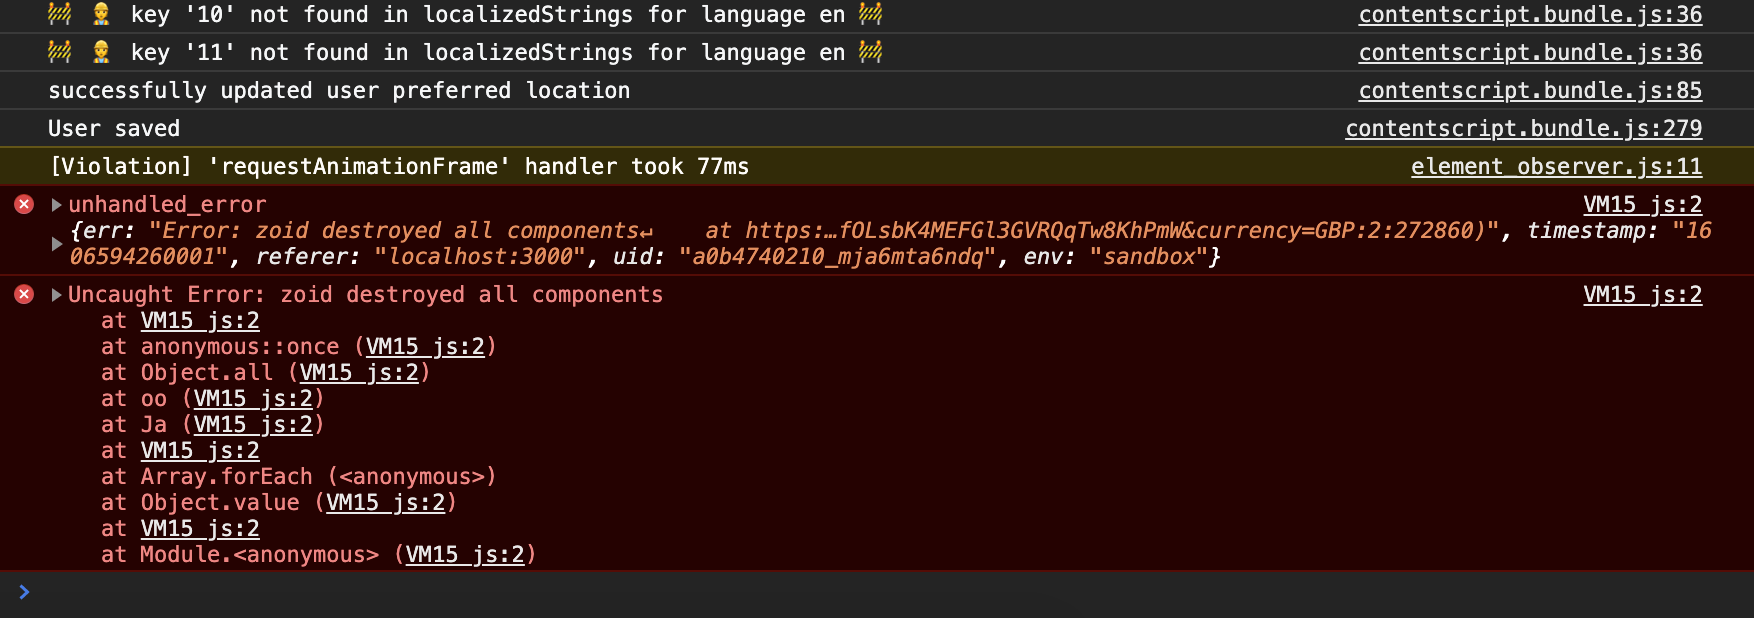The width and height of the screenshot is (1754, 618).
Task: Expand the Uncaught Error stack trace
Action: [x=56, y=295]
